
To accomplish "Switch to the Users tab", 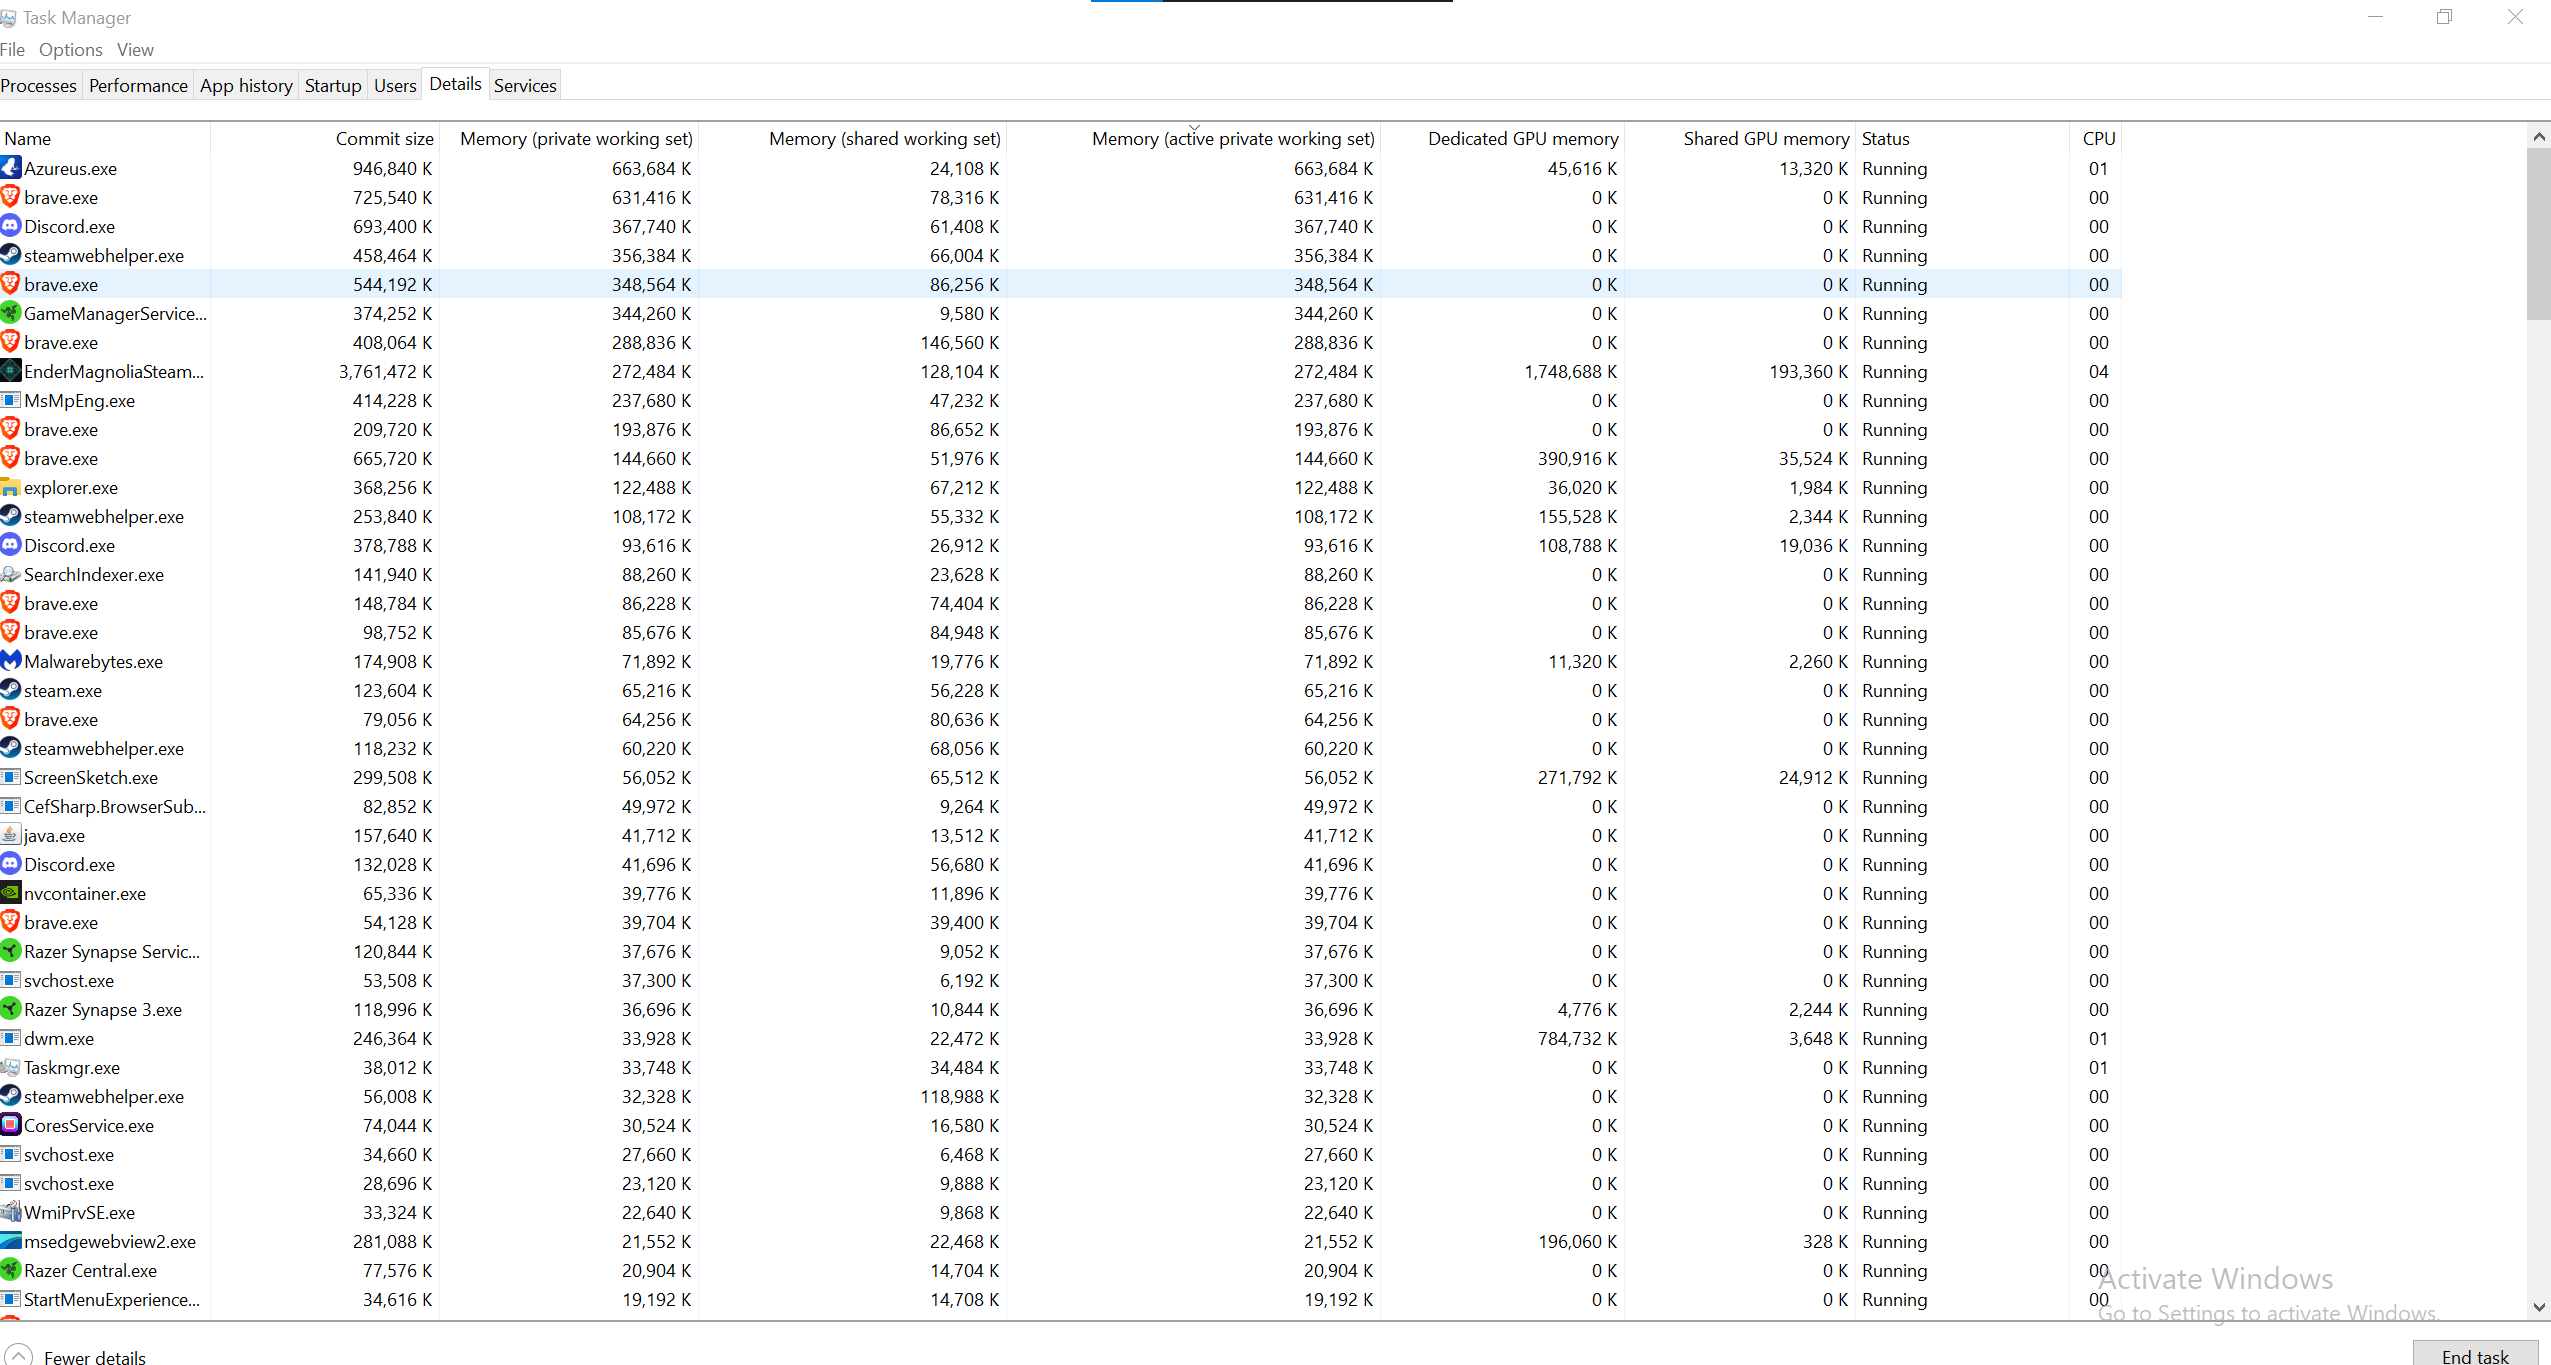I will [x=395, y=85].
